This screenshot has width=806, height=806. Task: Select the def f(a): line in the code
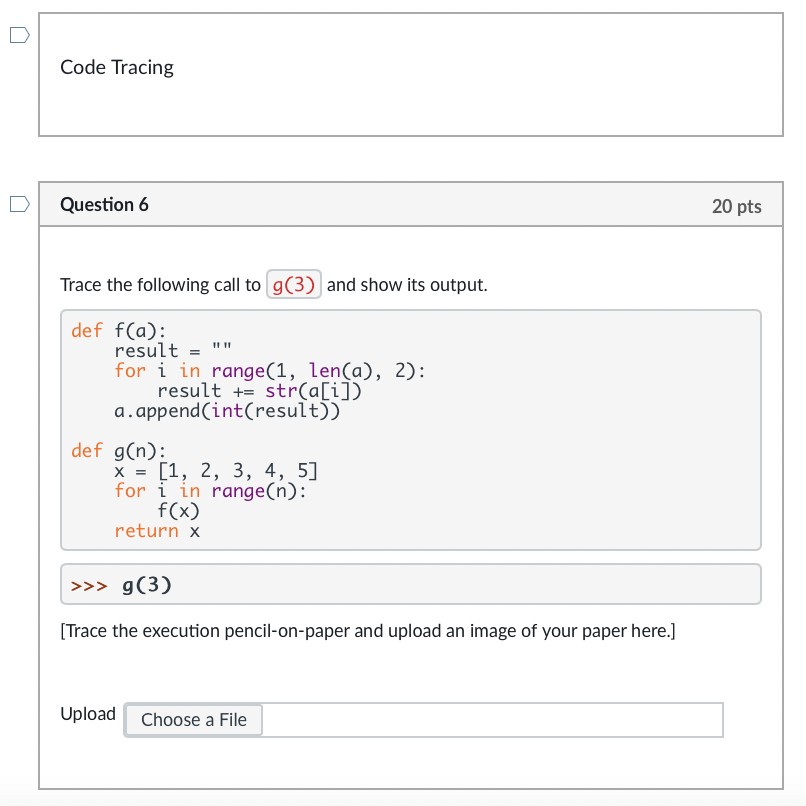coord(113,330)
